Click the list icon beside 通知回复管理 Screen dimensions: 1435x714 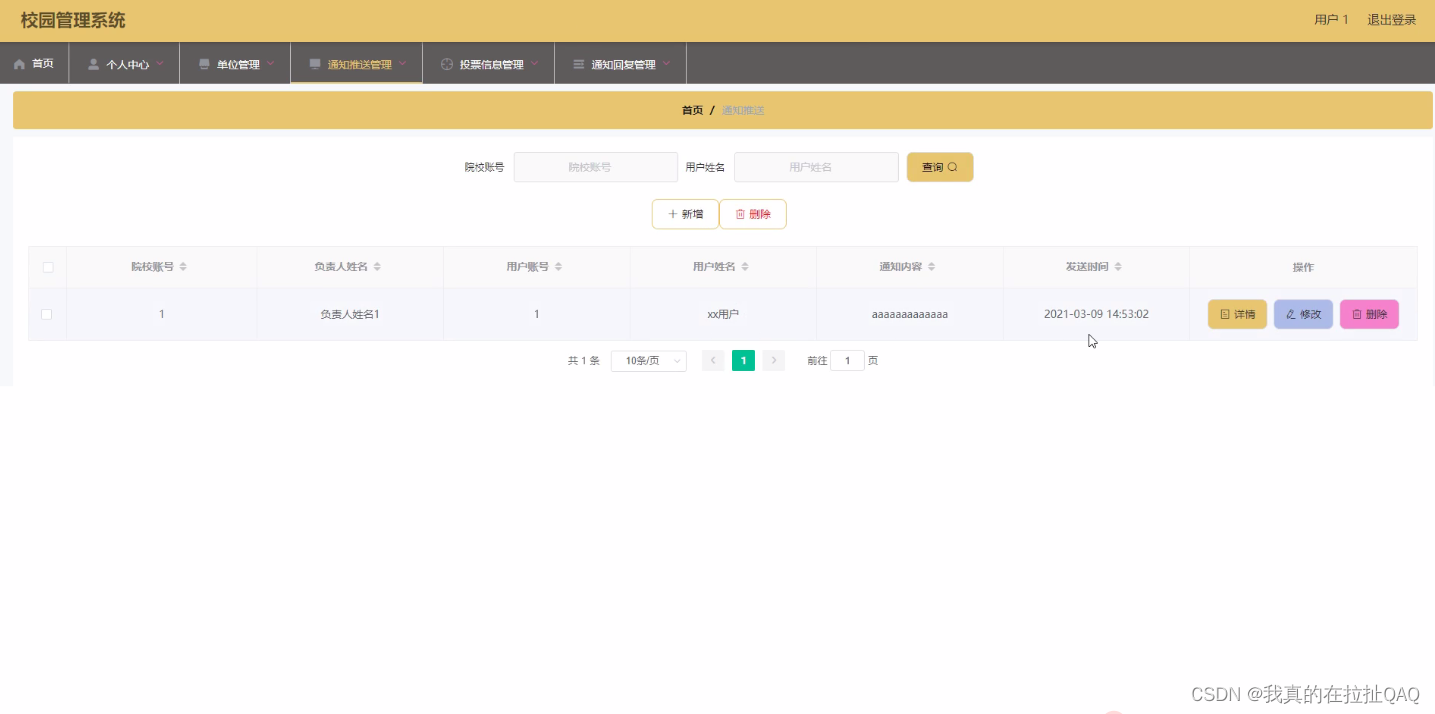pyautogui.click(x=579, y=64)
